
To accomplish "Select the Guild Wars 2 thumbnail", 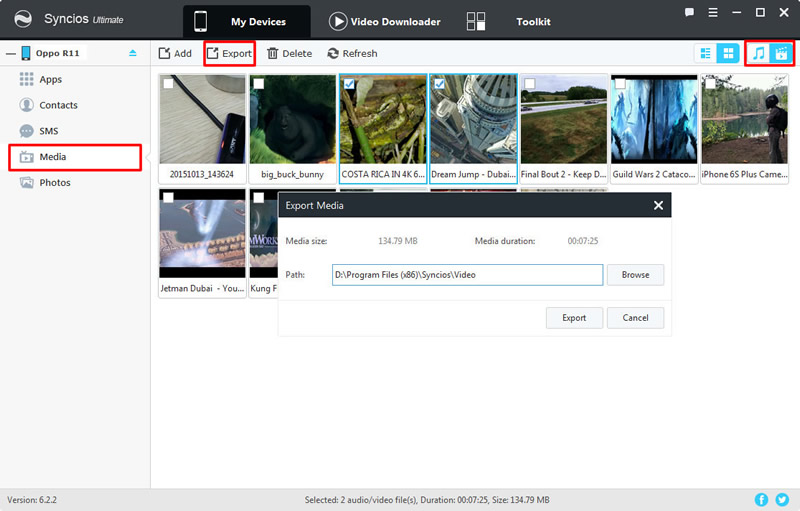I will [654, 119].
